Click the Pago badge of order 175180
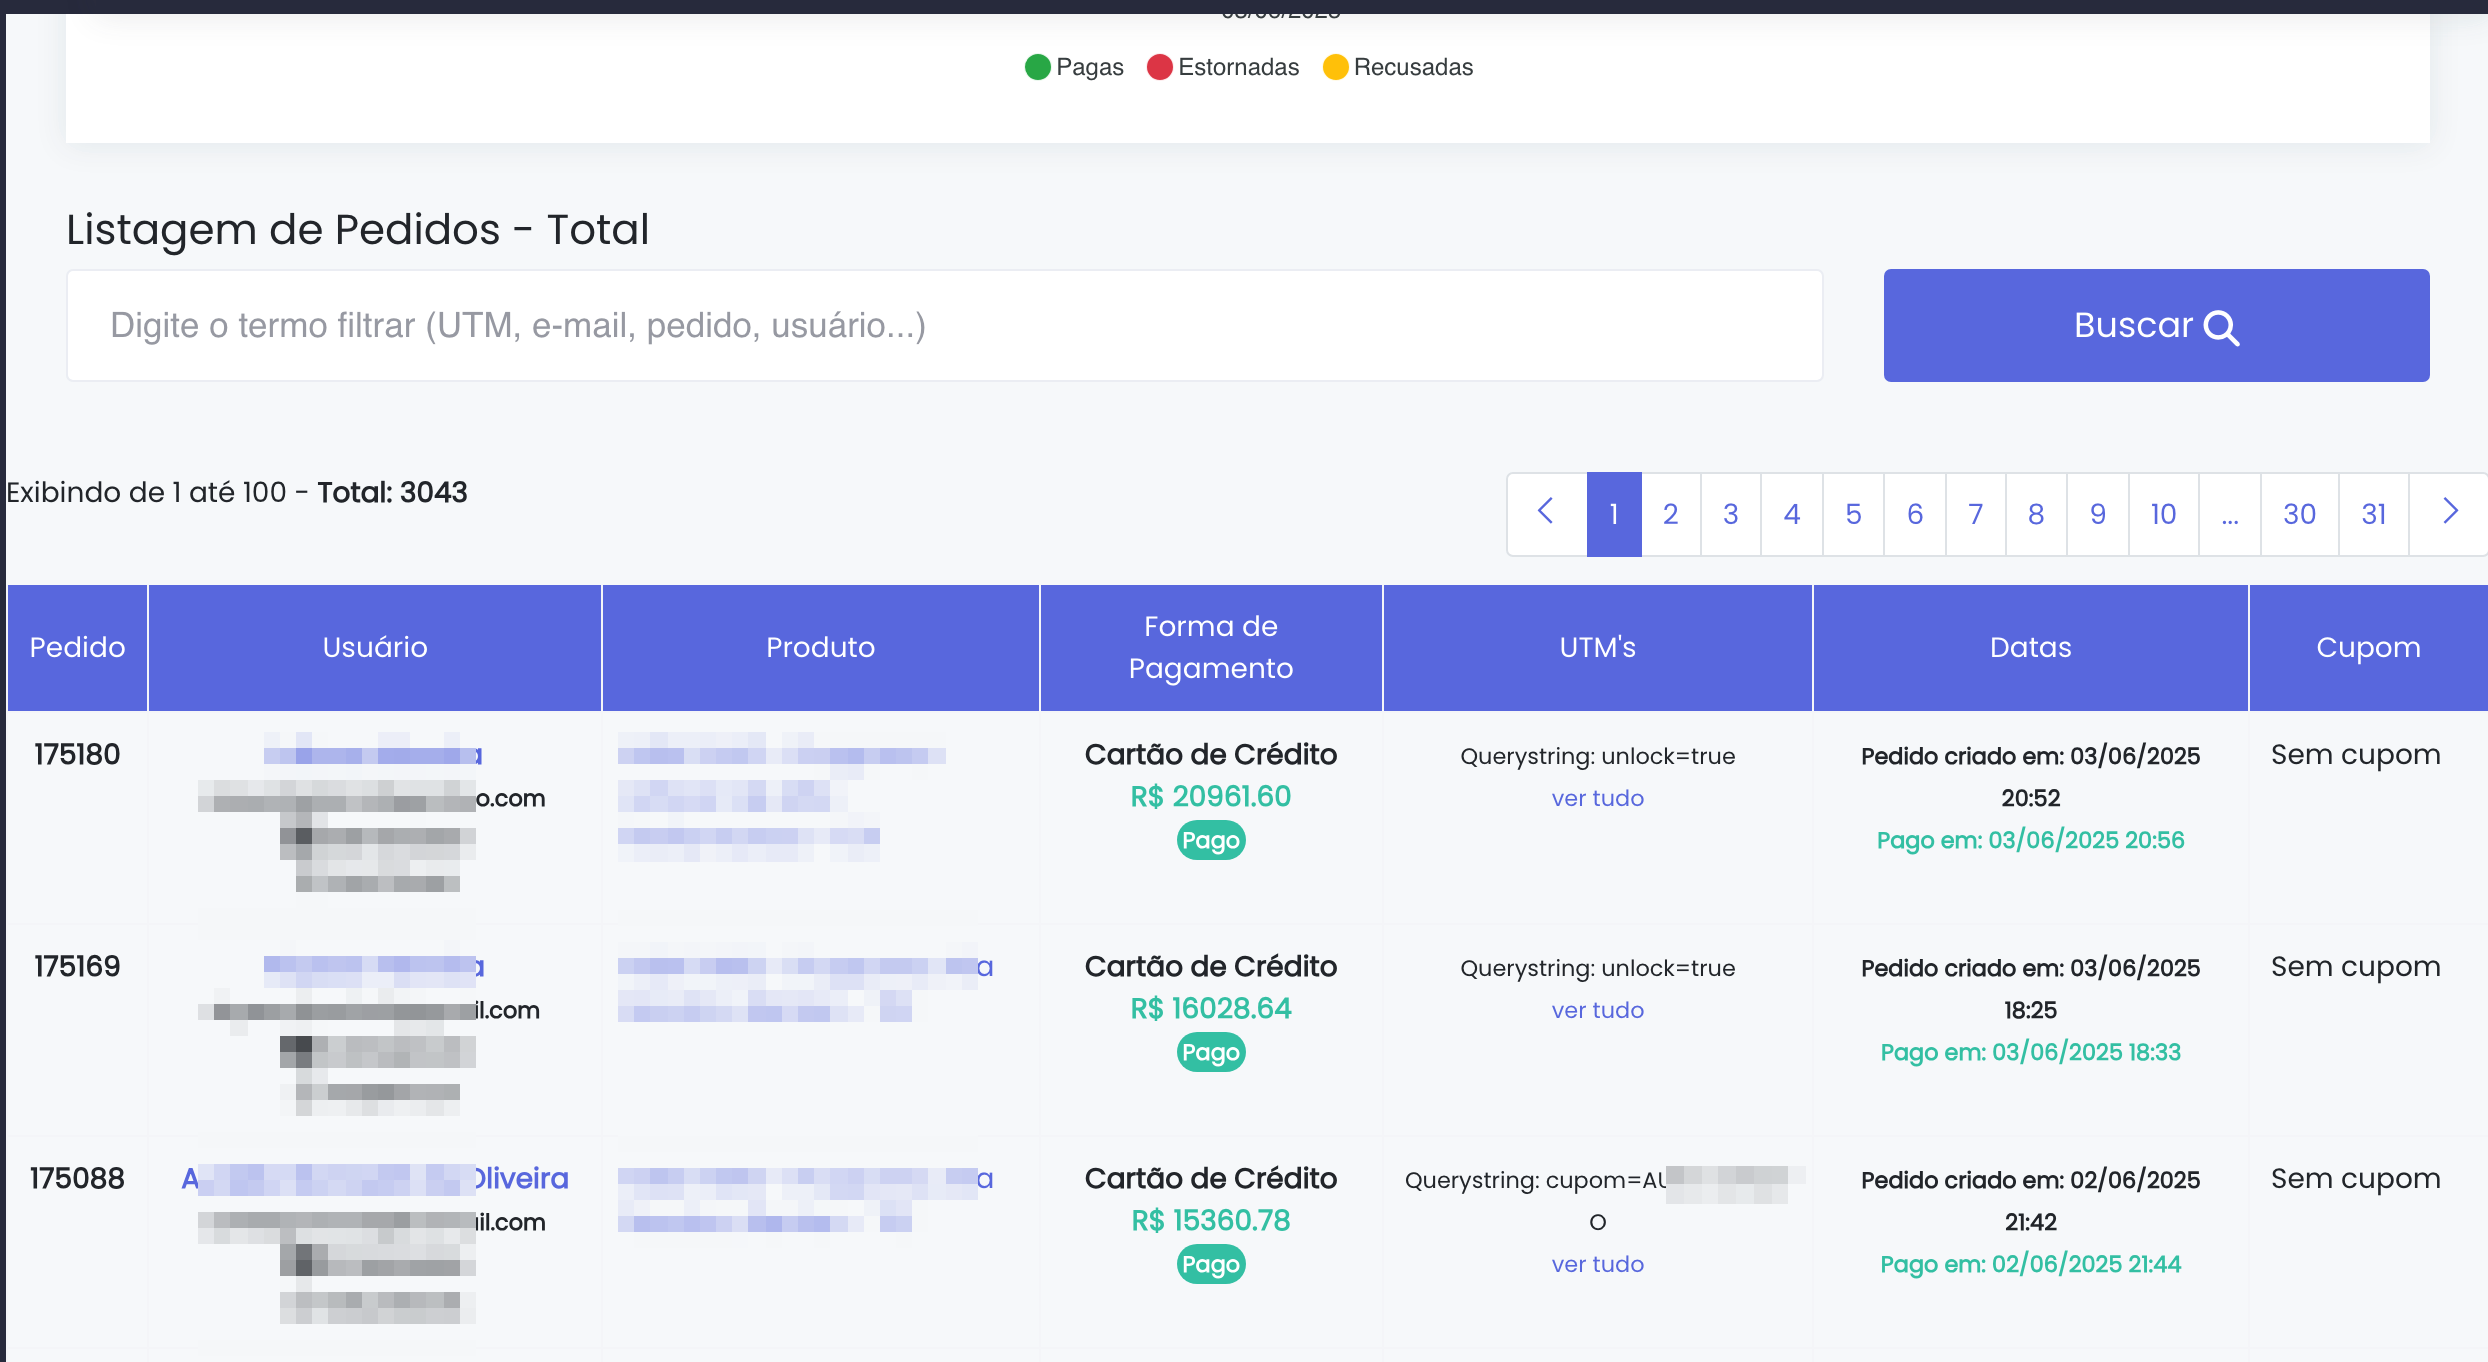Viewport: 2488px width, 1362px height. (1210, 840)
